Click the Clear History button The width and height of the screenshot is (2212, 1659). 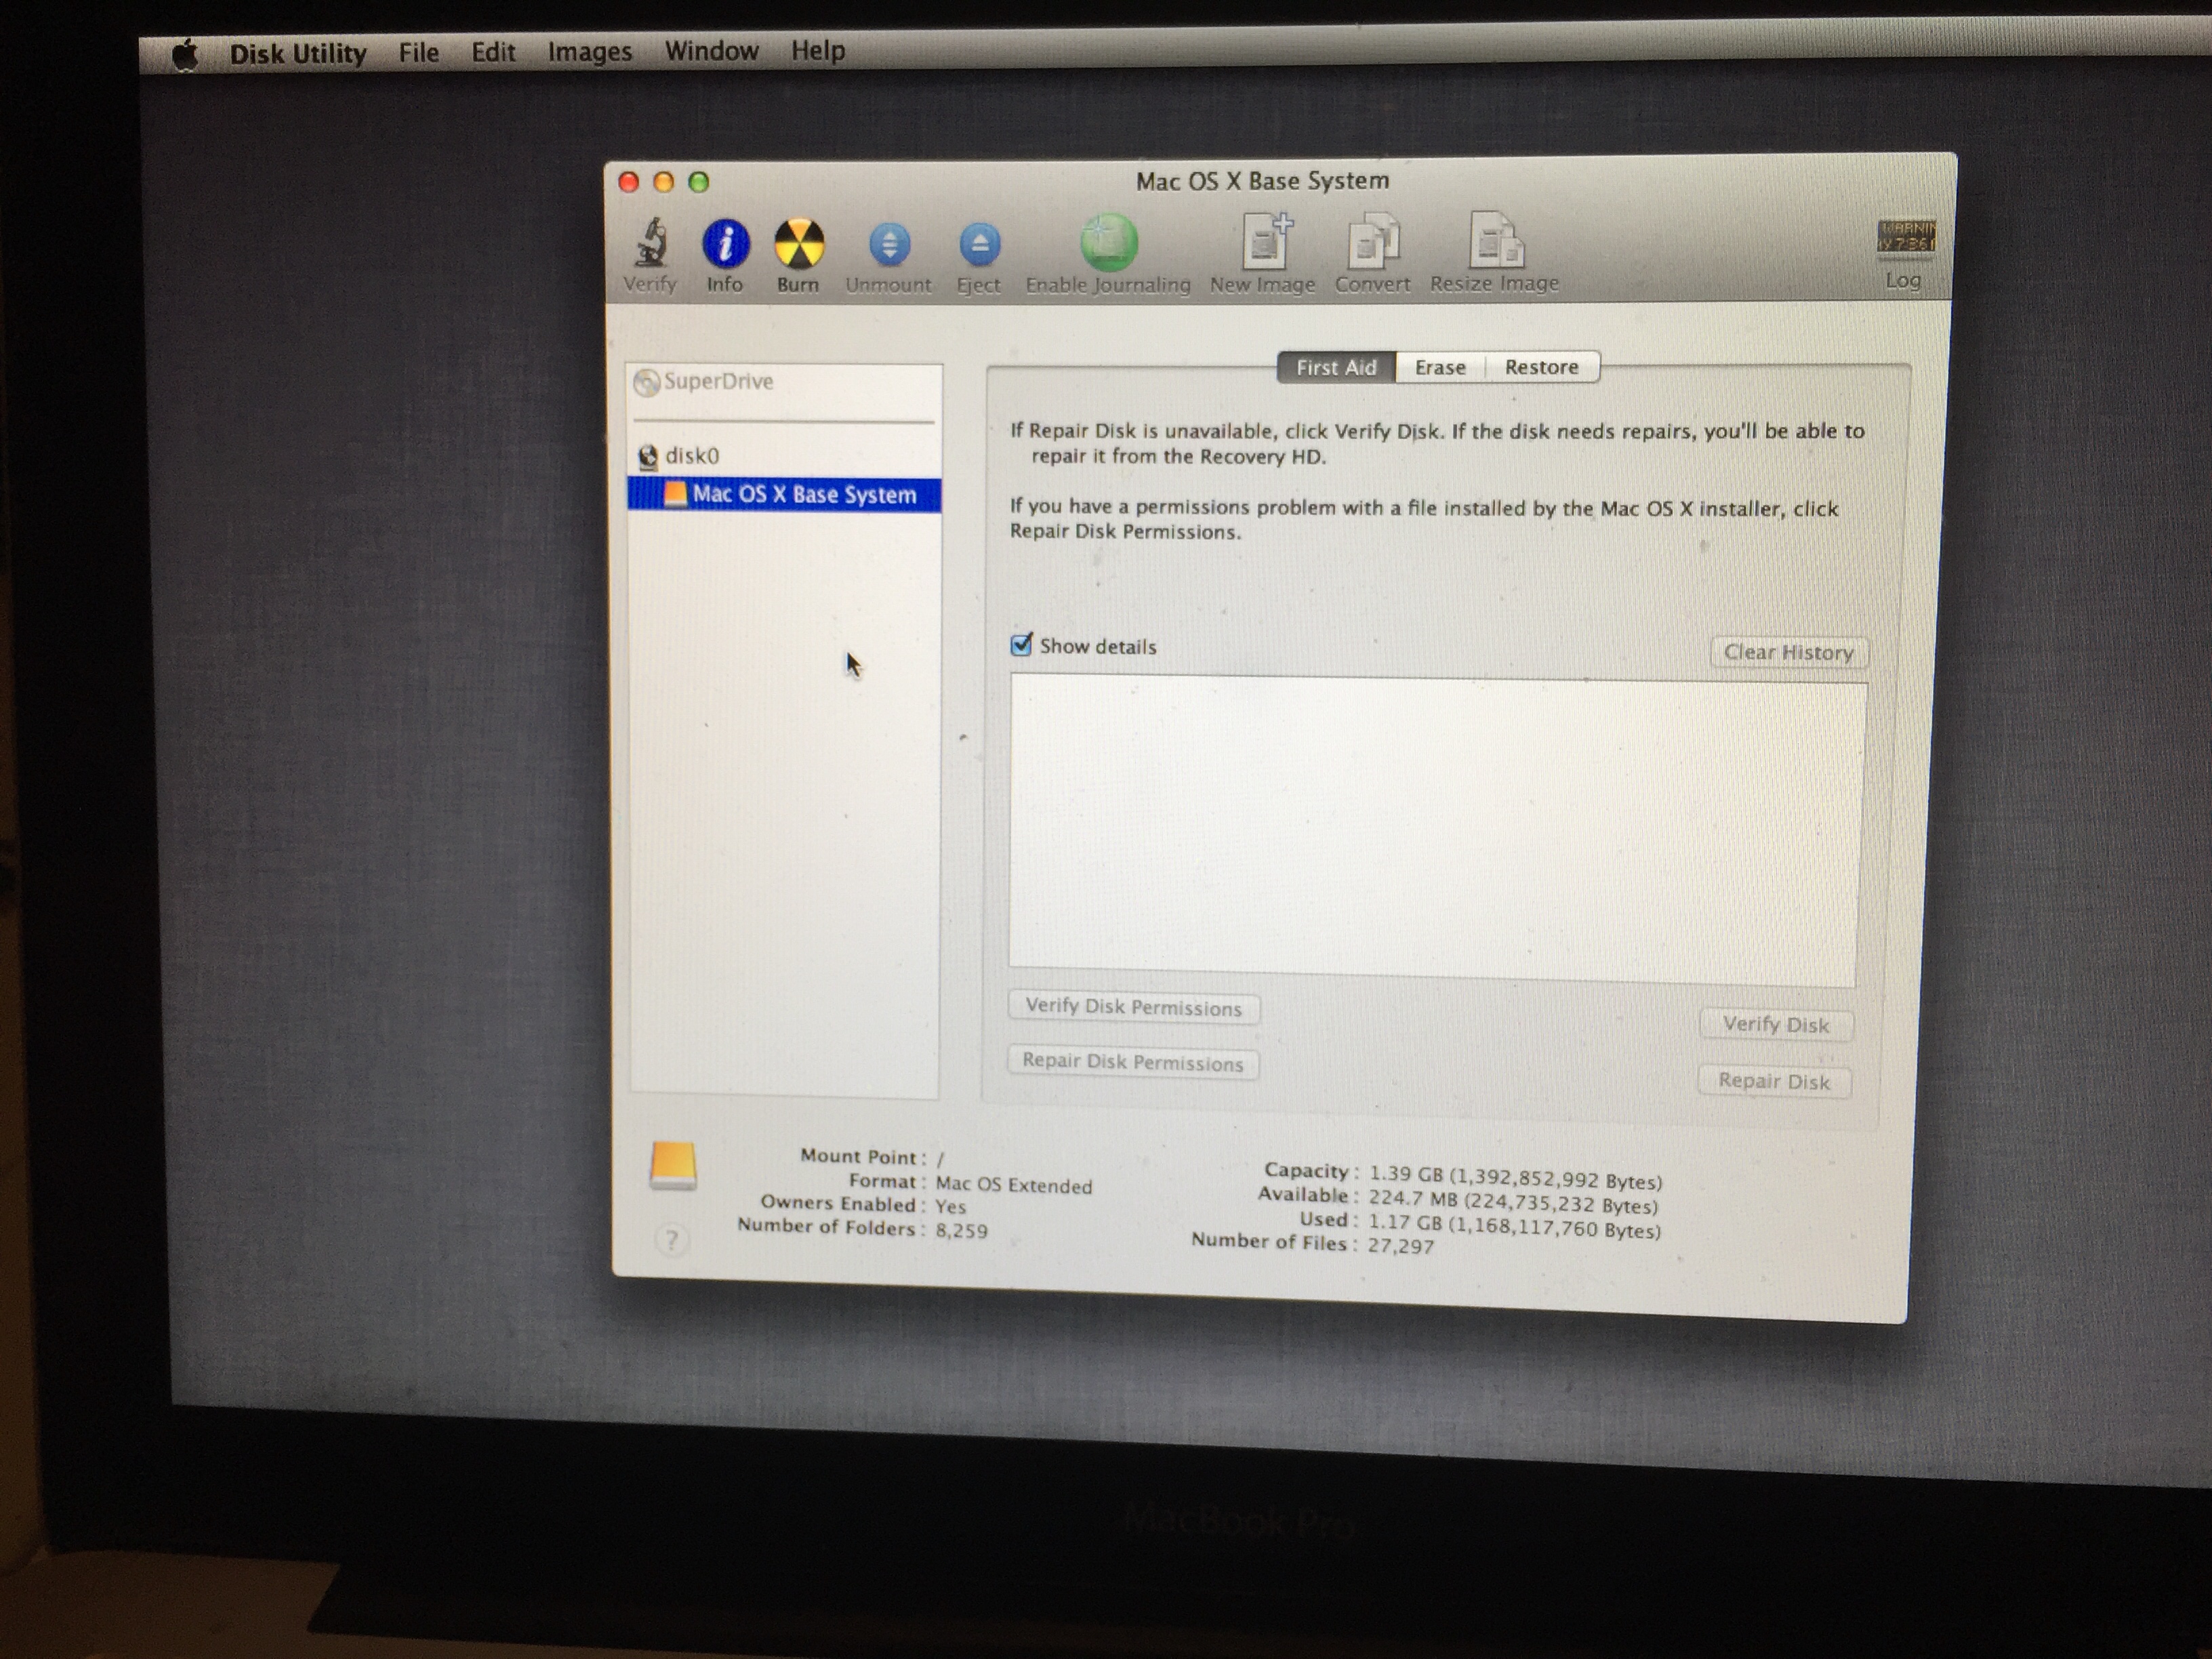pyautogui.click(x=1788, y=653)
